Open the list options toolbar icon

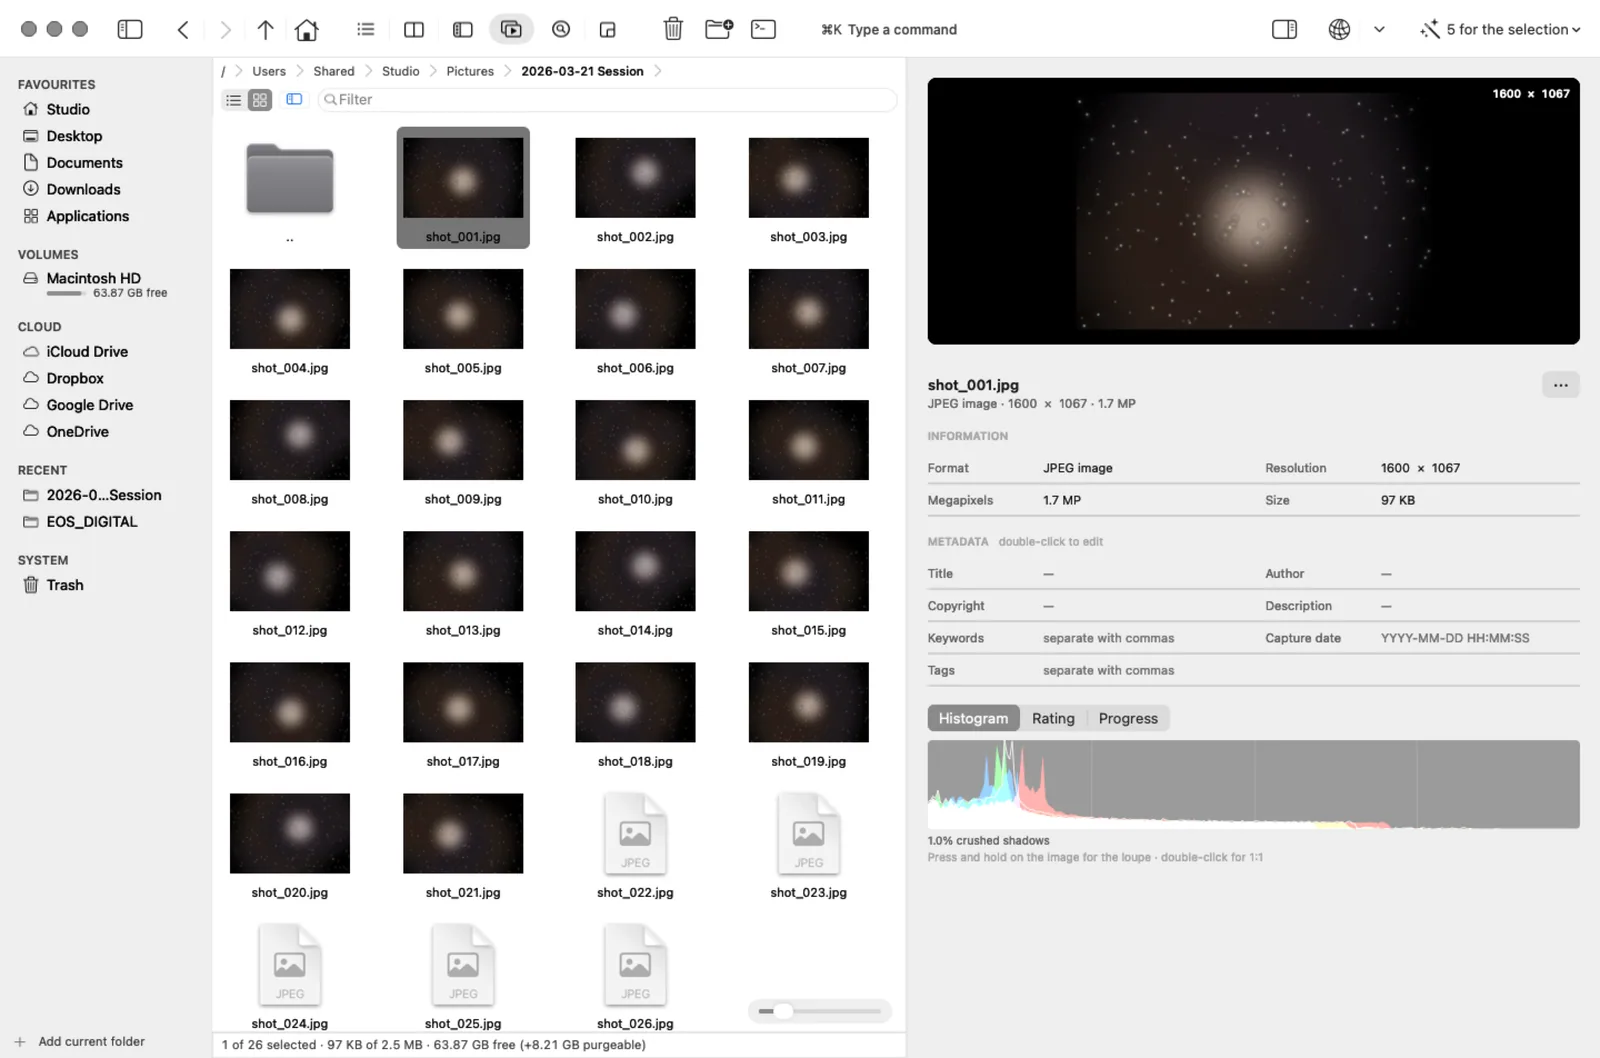pos(366,30)
